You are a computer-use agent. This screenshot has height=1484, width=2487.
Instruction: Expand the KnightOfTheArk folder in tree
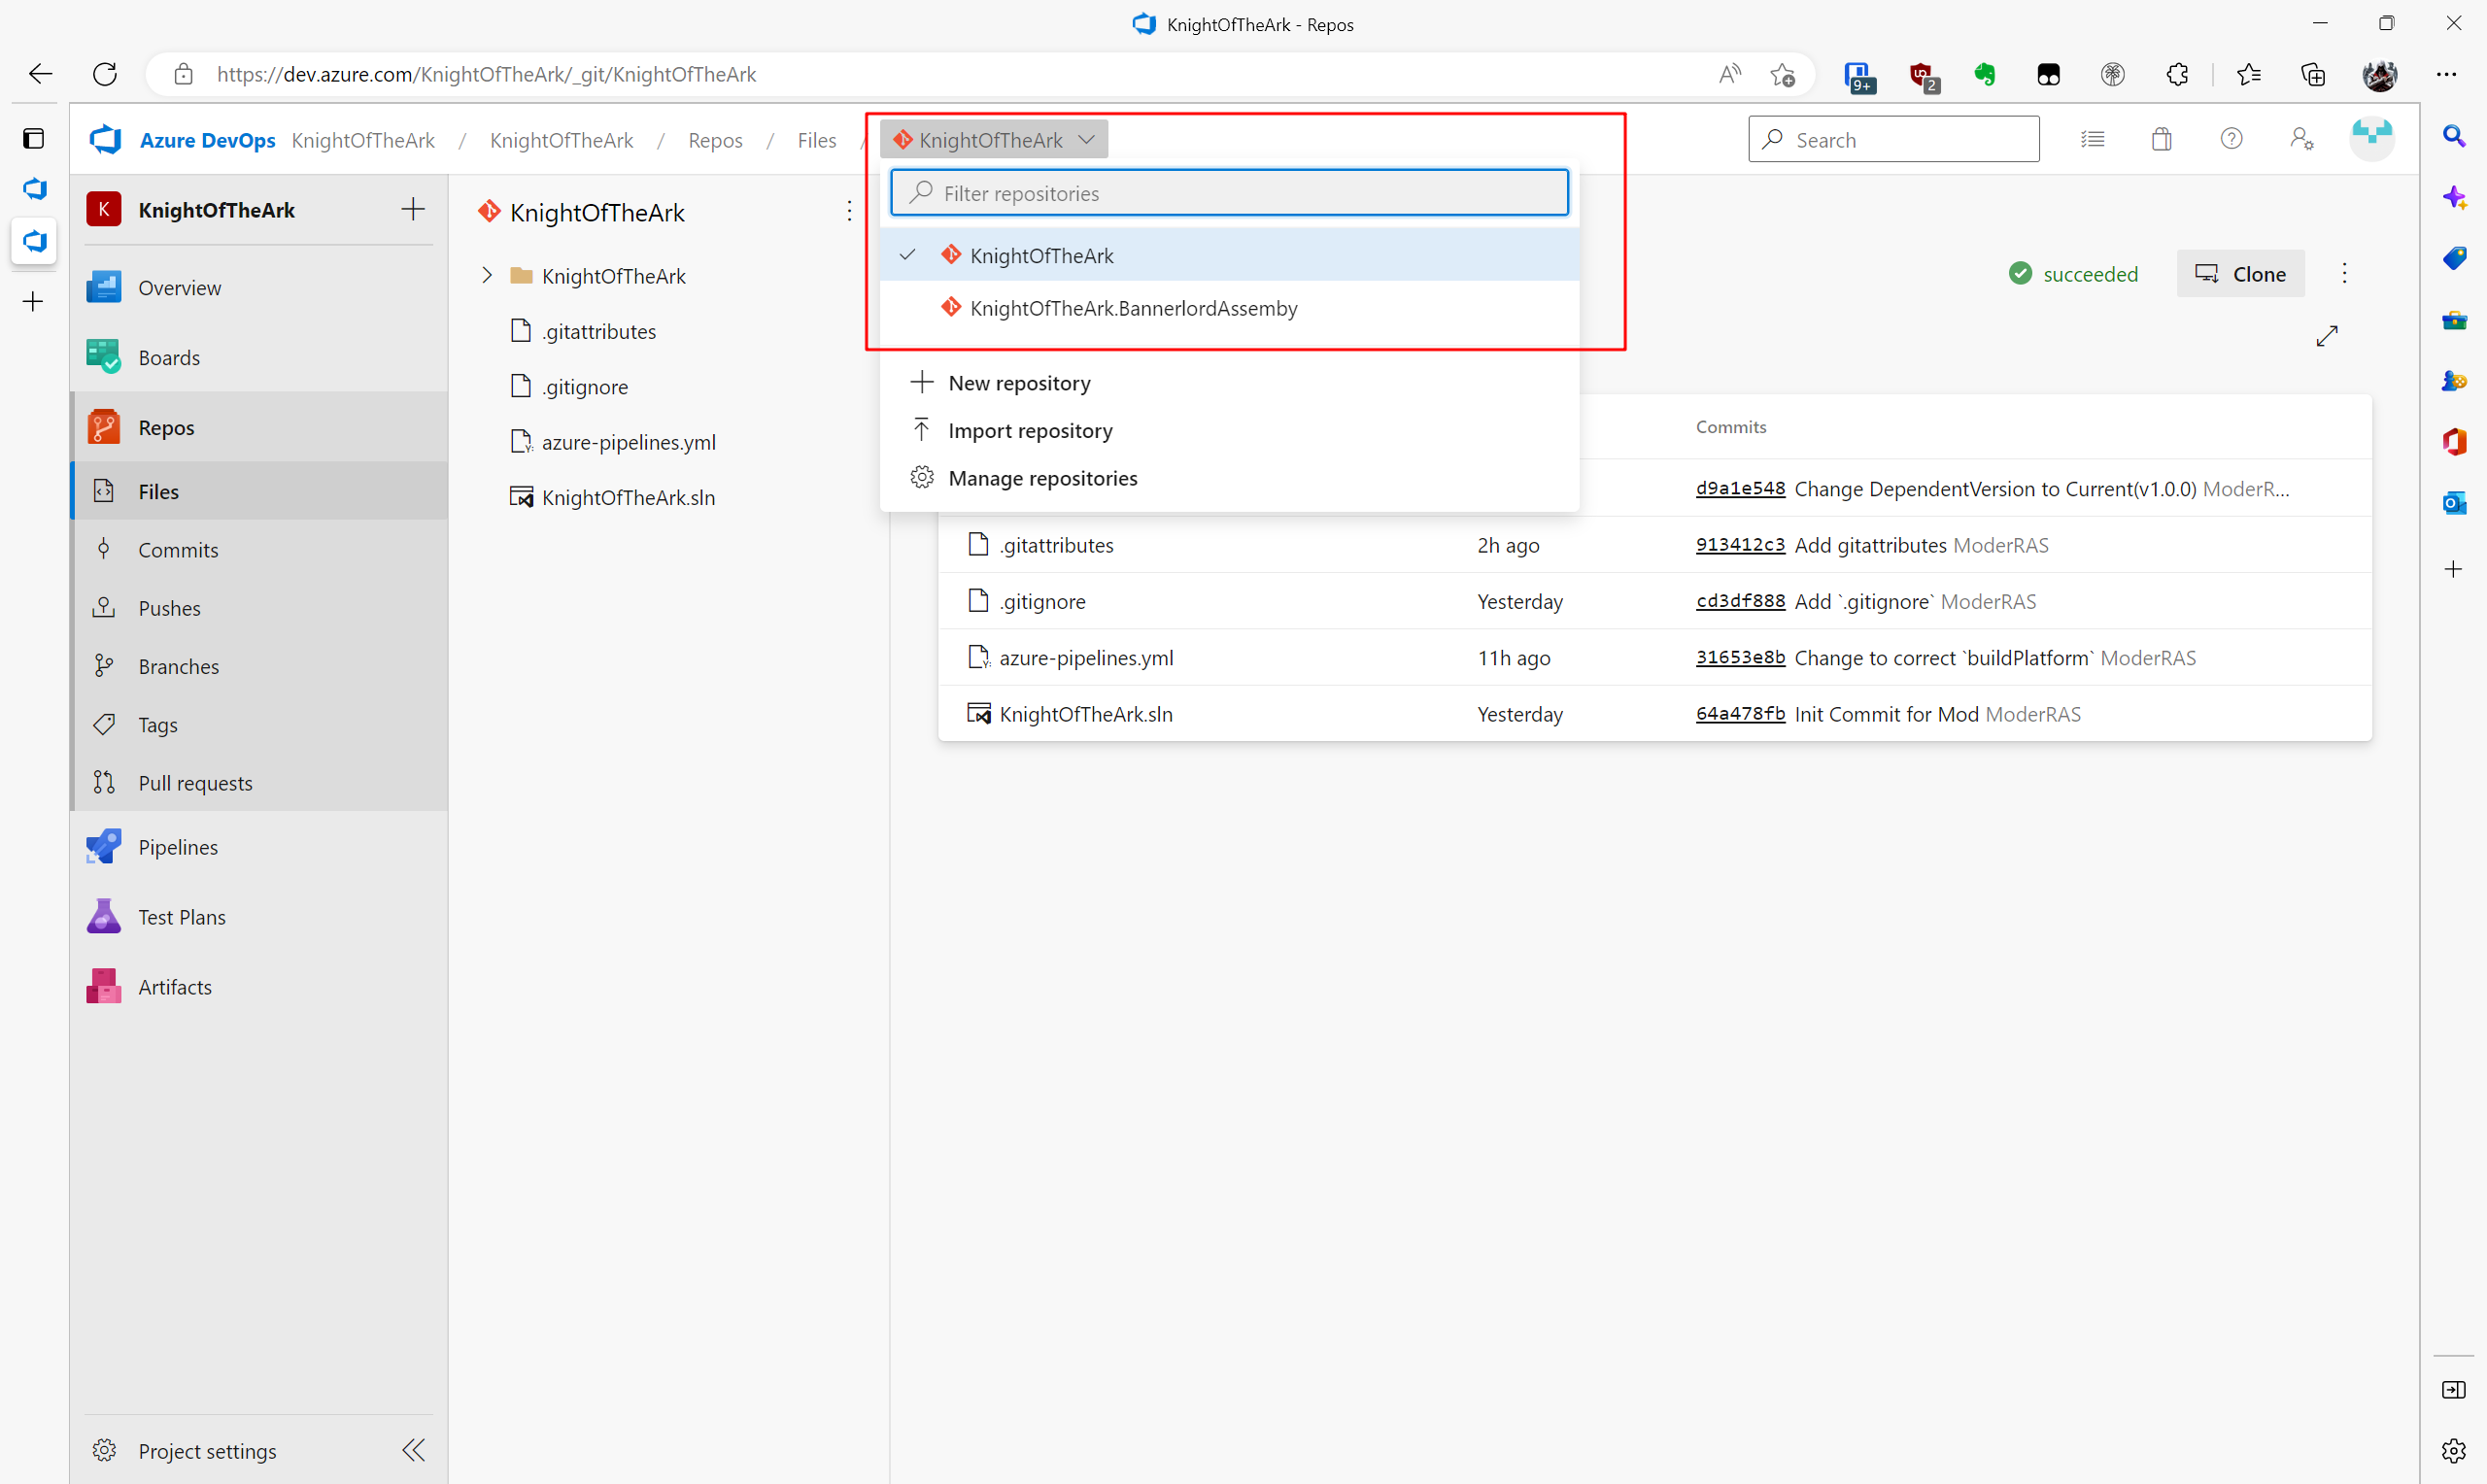[x=487, y=275]
